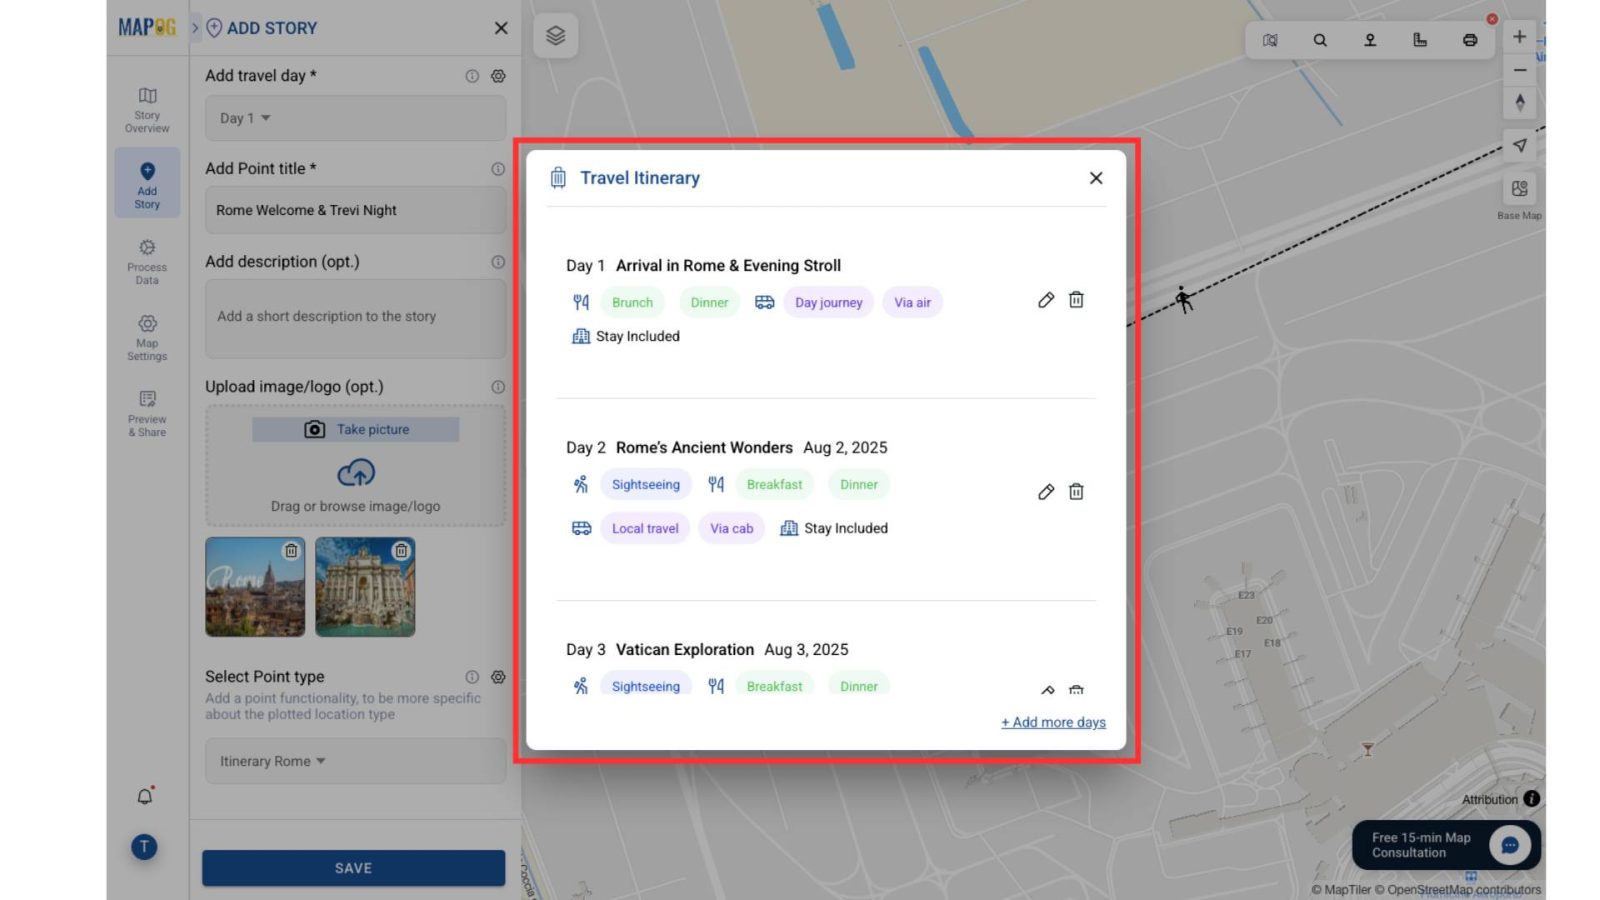The width and height of the screenshot is (1600, 900).
Task: Open map search tool
Action: (x=1320, y=40)
